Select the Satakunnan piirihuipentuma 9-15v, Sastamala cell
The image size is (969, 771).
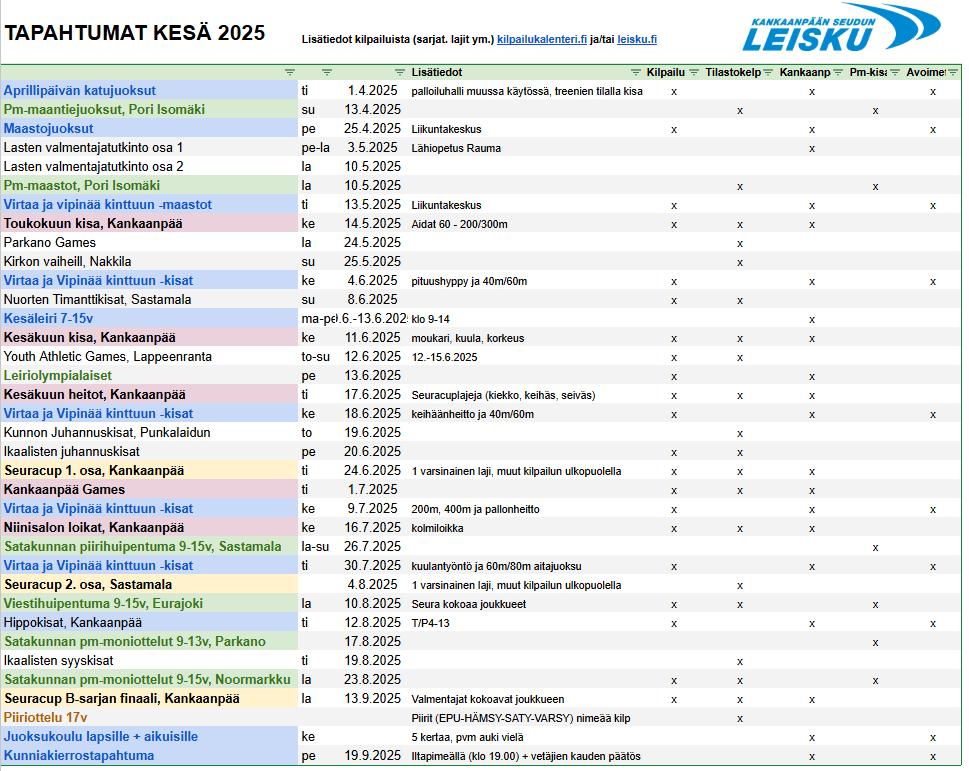150,547
